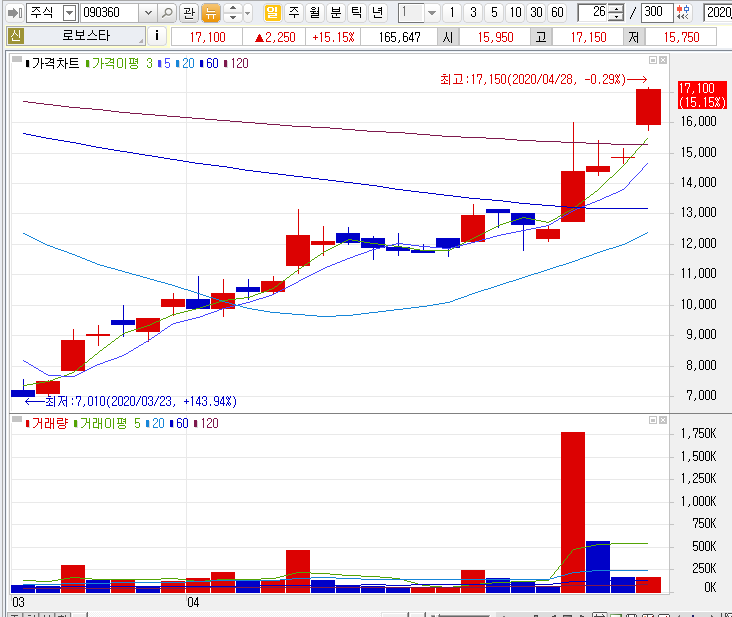Click the arrow link icon beside 주식
732x617 pixels.
tap(15, 13)
